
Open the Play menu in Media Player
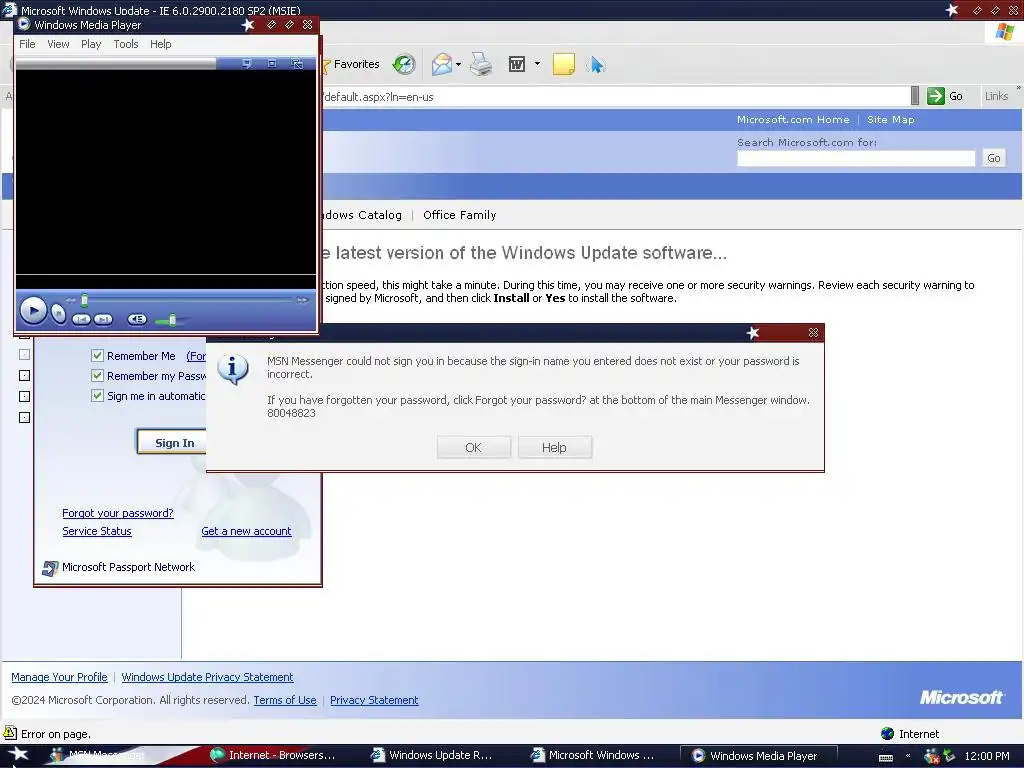[91, 44]
